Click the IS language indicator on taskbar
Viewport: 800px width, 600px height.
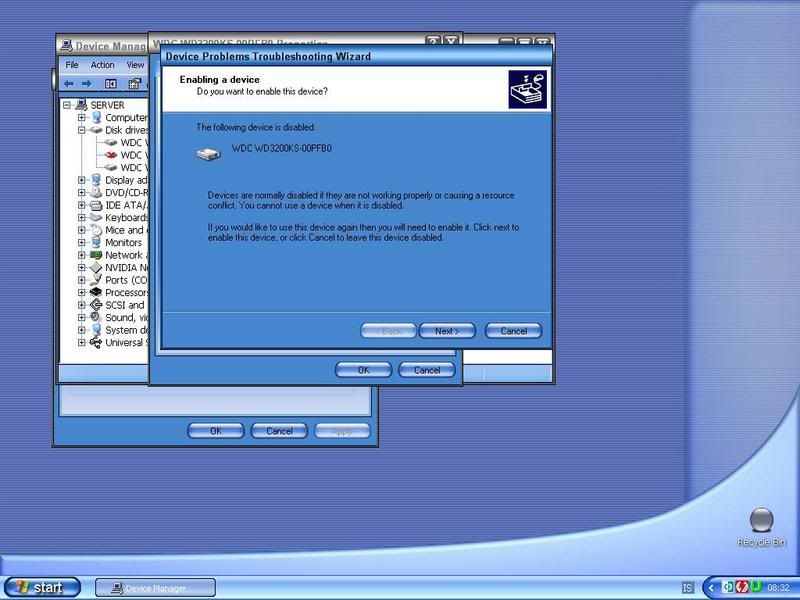pyautogui.click(x=688, y=587)
